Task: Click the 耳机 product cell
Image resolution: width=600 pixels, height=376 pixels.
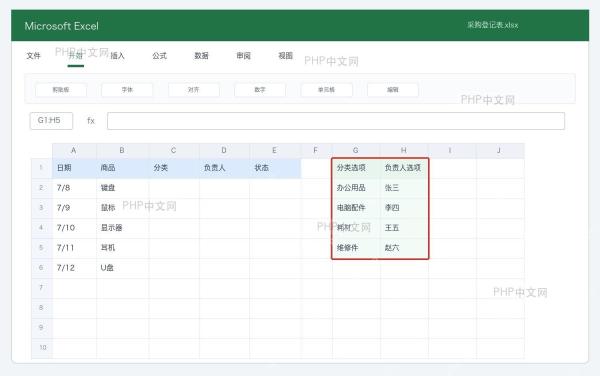Action: [x=122, y=248]
